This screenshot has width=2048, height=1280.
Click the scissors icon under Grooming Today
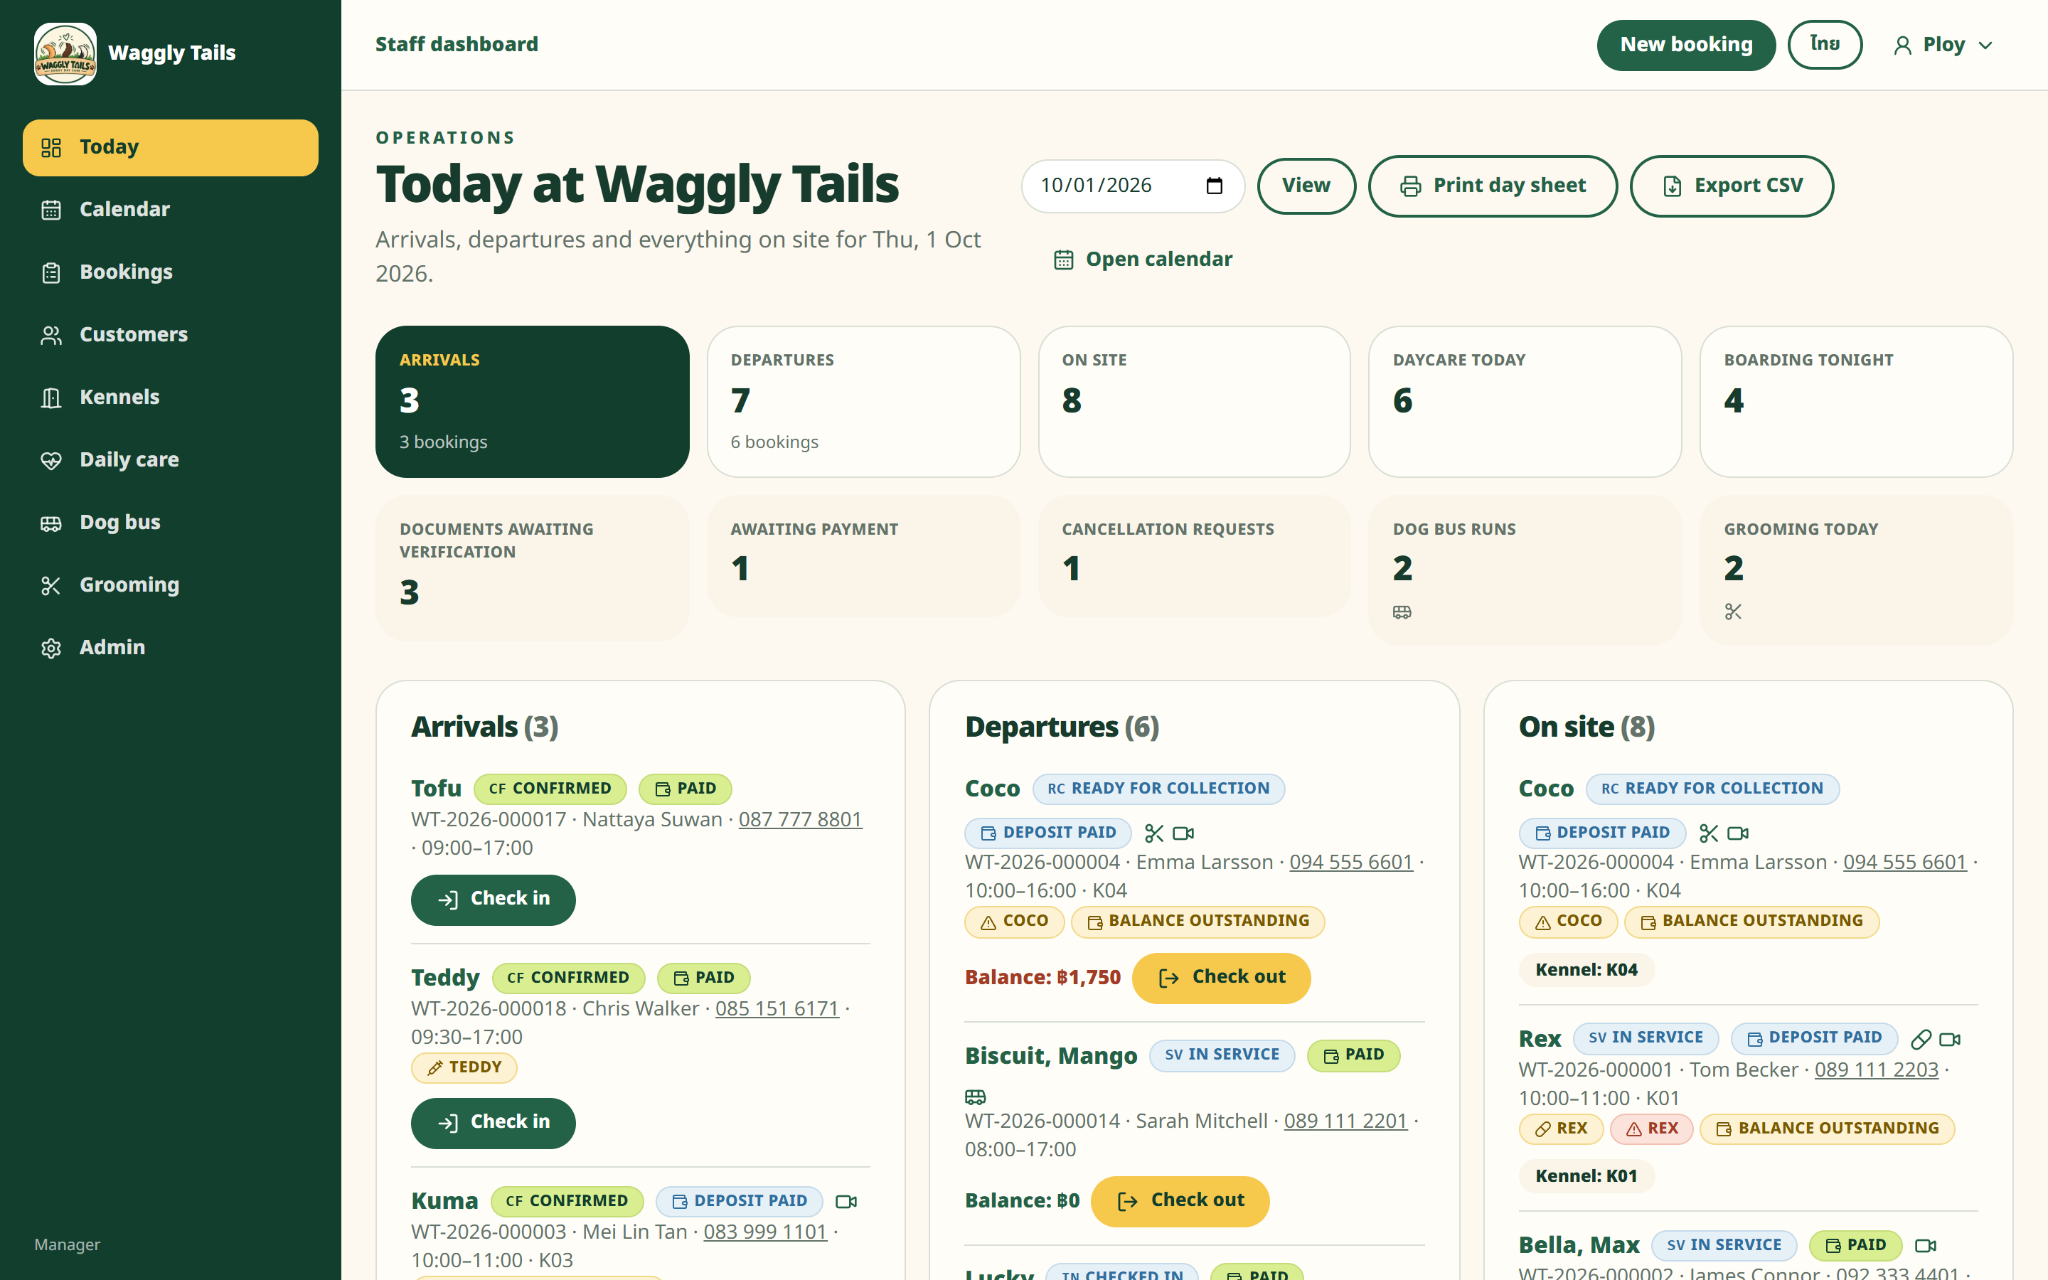1733,612
